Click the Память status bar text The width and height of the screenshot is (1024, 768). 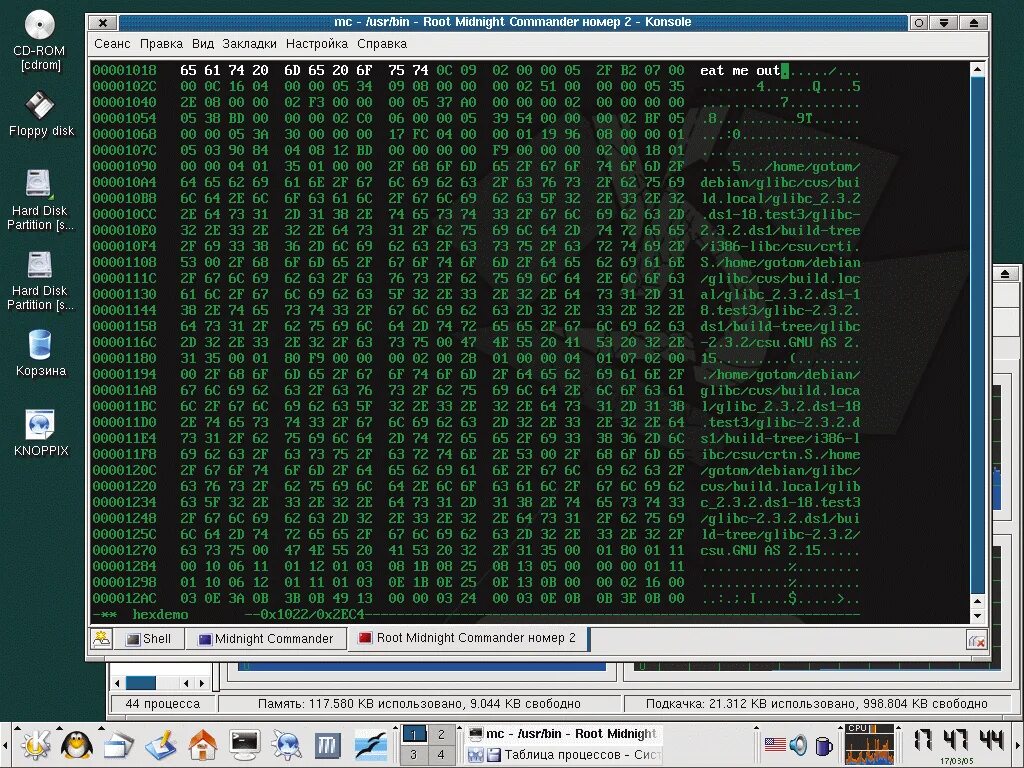(x=419, y=704)
